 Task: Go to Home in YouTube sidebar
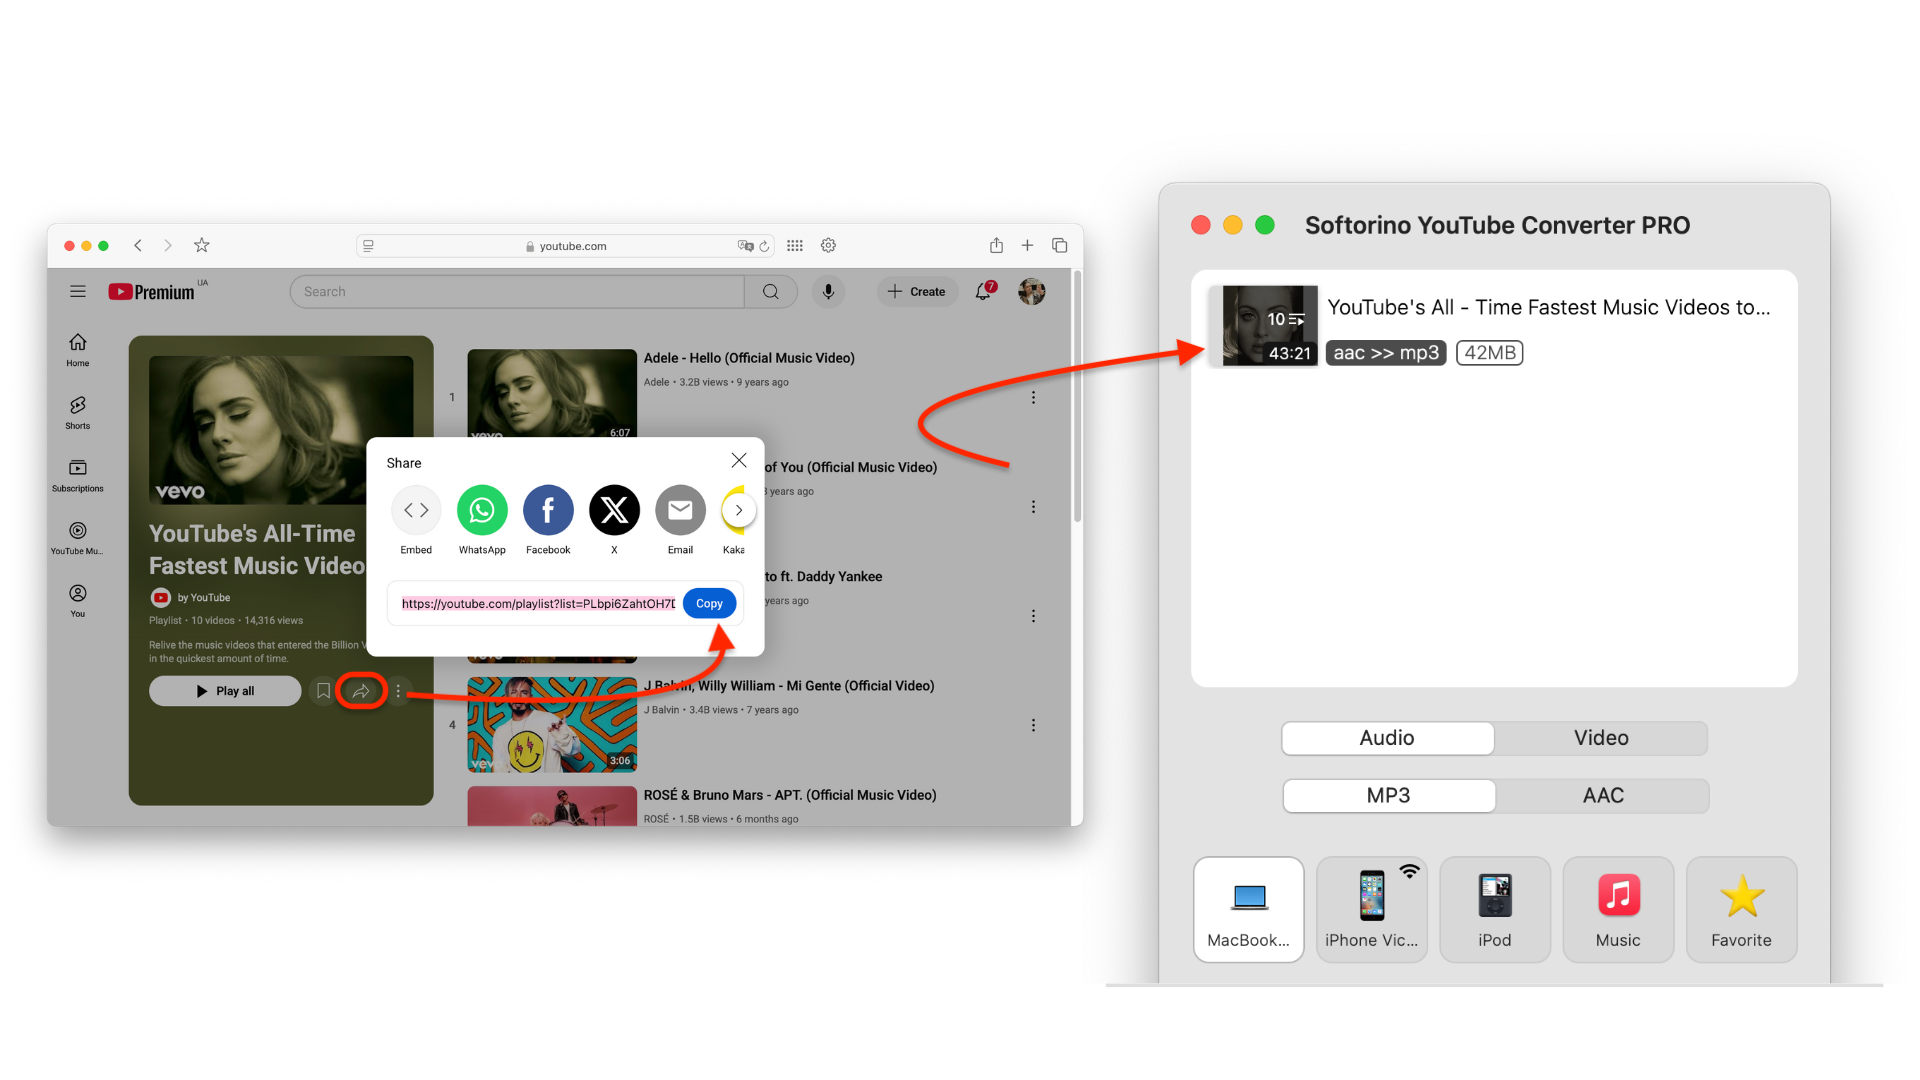pyautogui.click(x=78, y=350)
